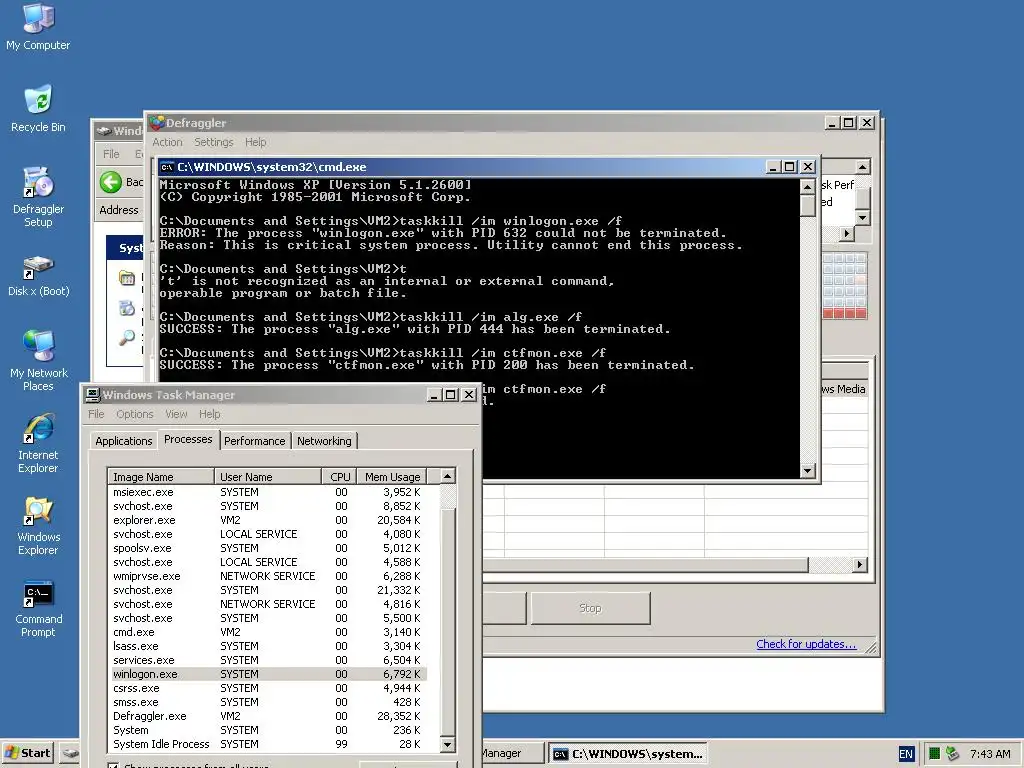
Task: Sort processes by User Name column
Action: pyautogui.click(x=268, y=477)
